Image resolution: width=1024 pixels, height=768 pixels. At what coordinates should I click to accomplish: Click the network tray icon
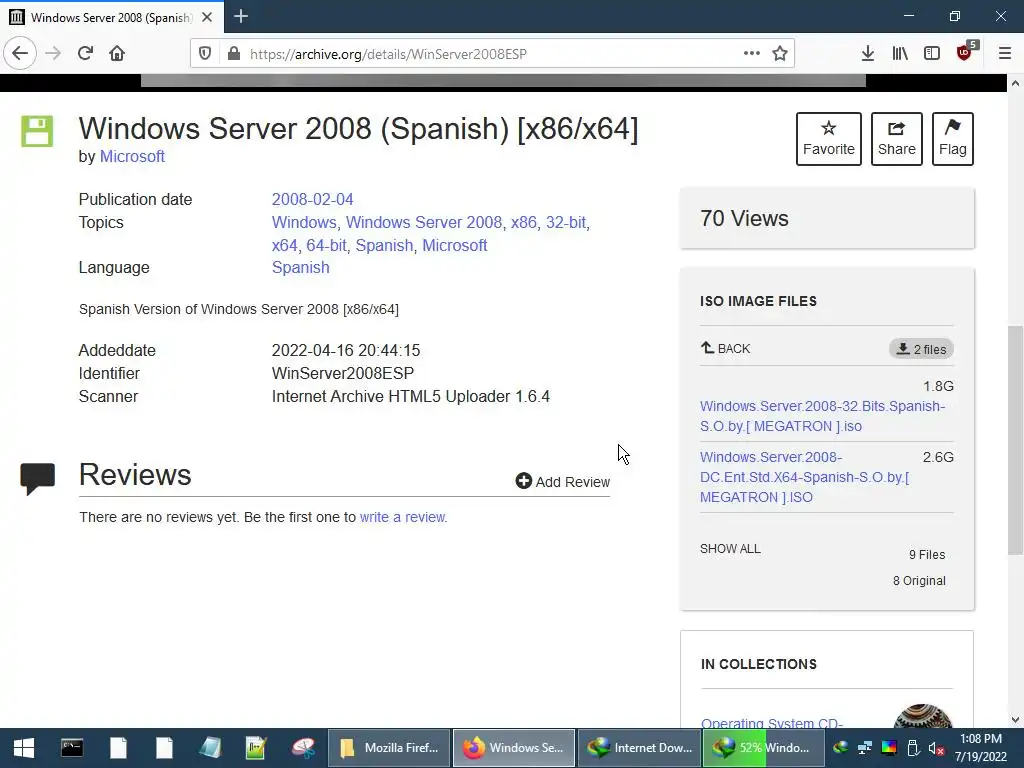pos(865,748)
